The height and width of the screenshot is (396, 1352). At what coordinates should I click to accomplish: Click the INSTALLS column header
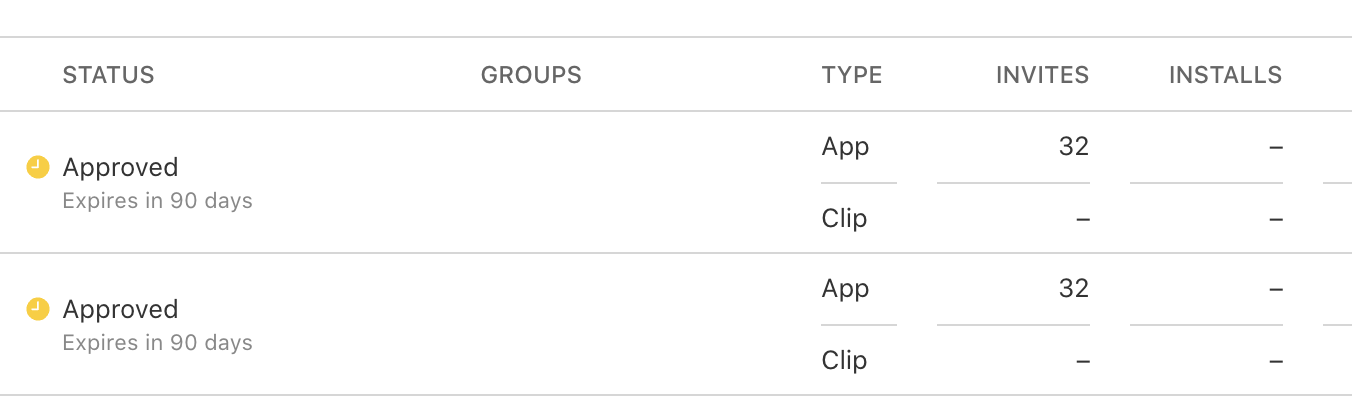tap(1225, 75)
